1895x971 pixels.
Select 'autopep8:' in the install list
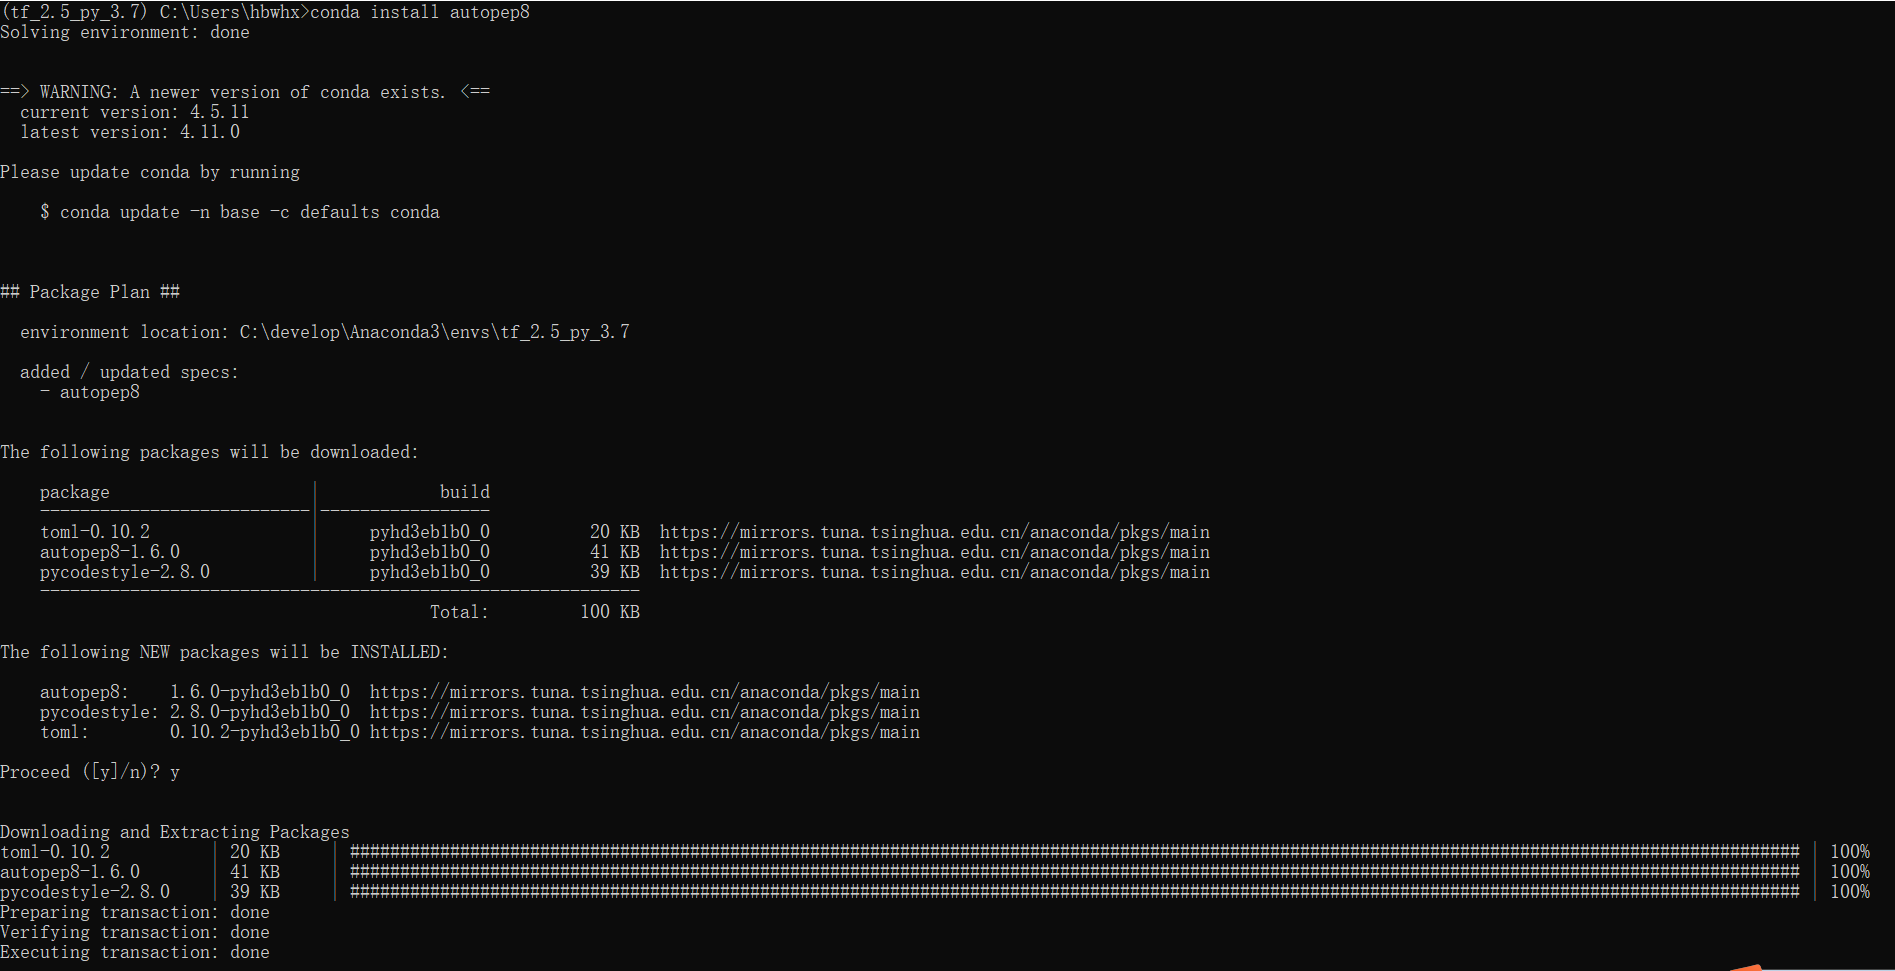click(x=85, y=692)
